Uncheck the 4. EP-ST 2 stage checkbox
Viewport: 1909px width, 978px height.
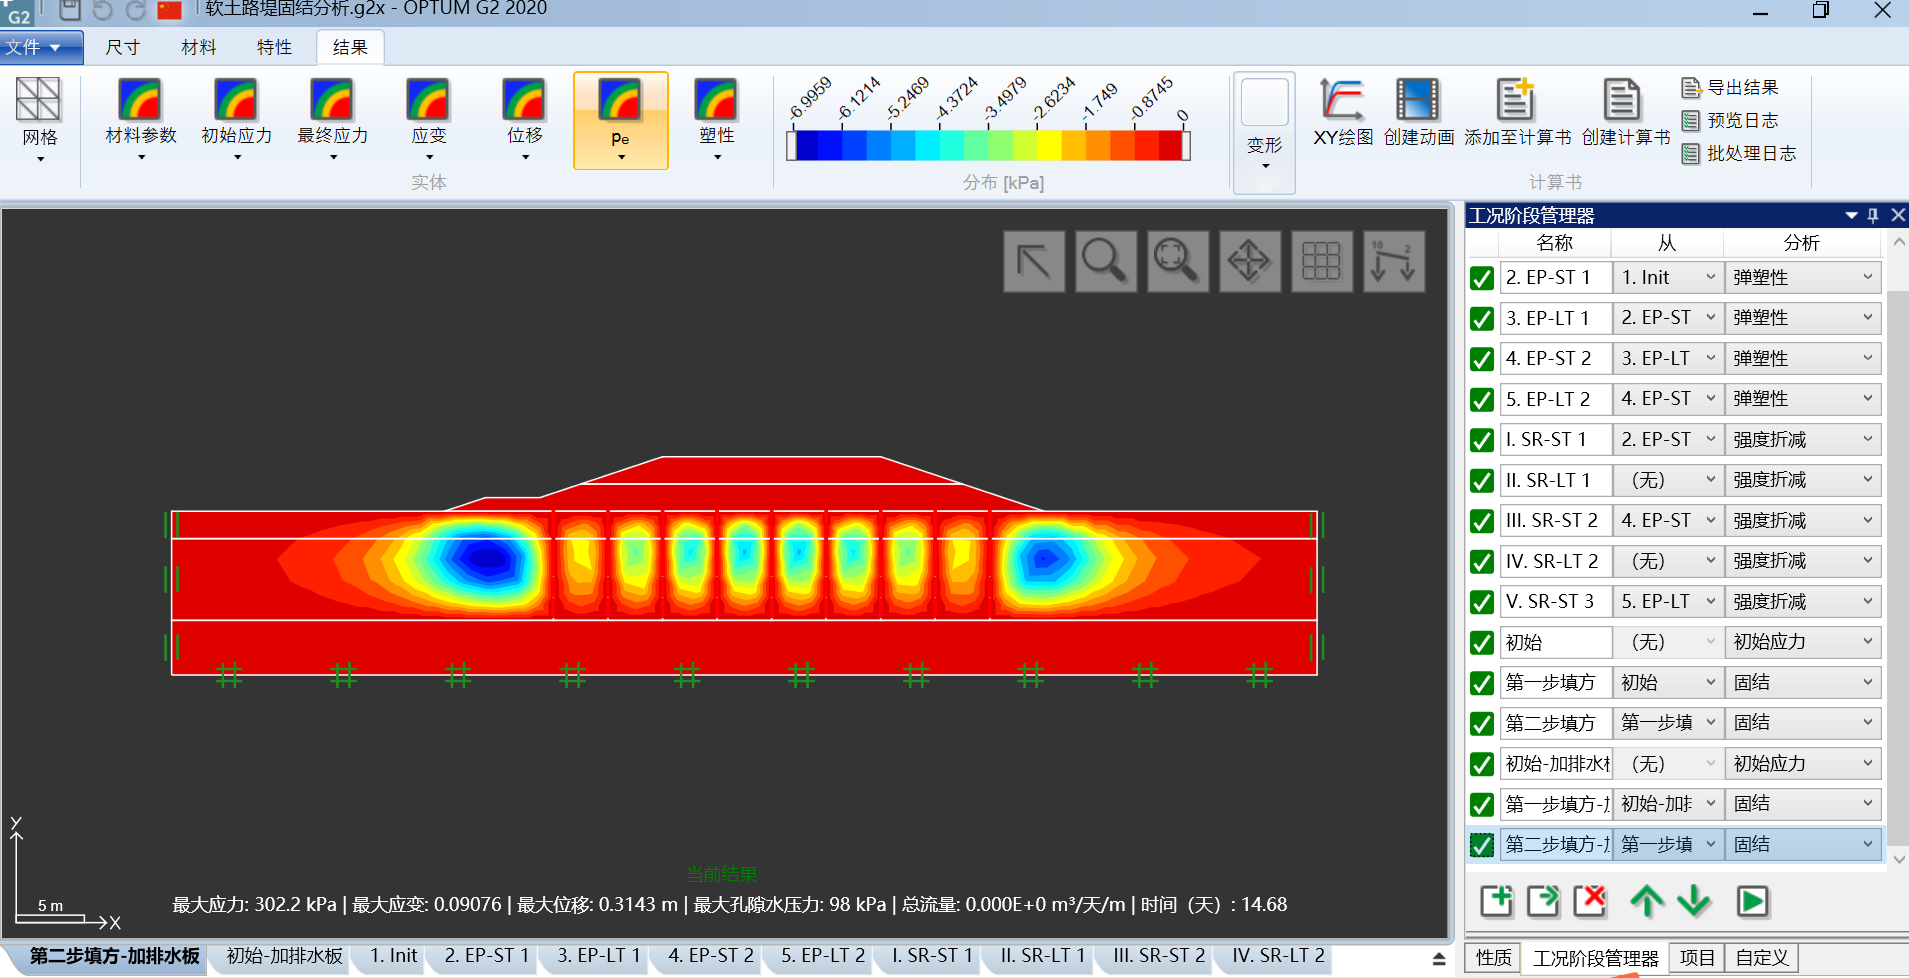click(1482, 359)
